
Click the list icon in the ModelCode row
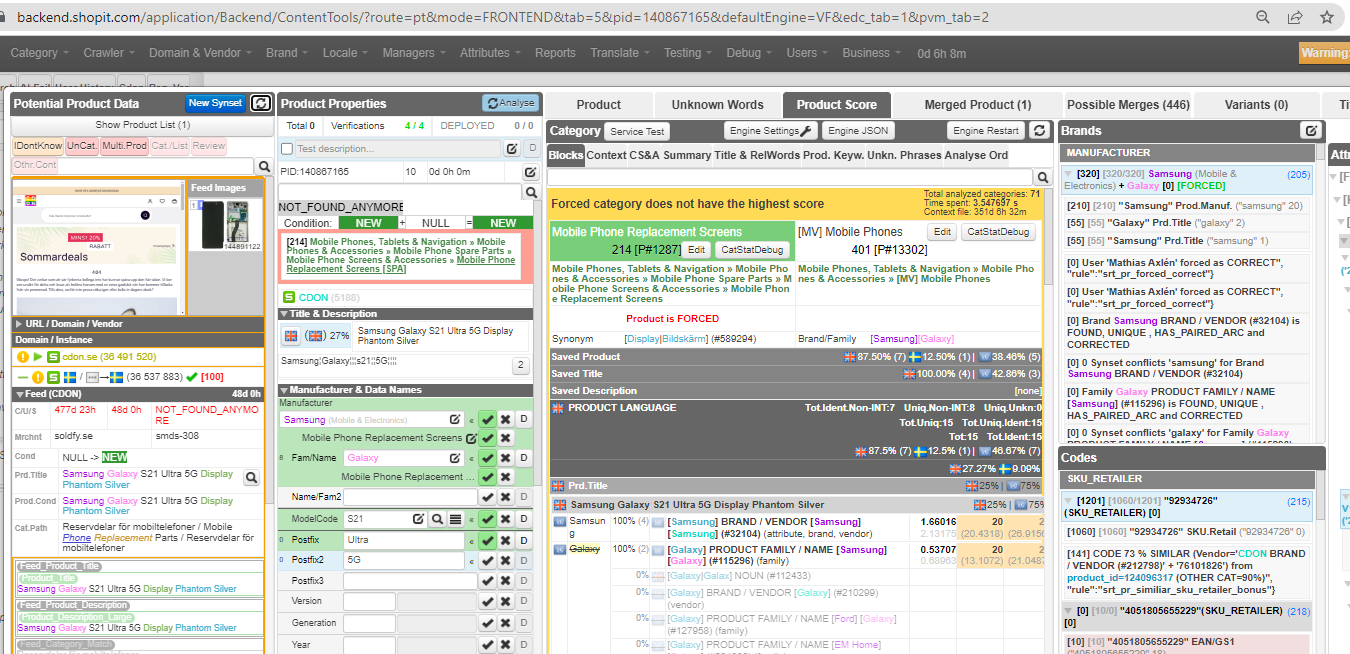(455, 519)
